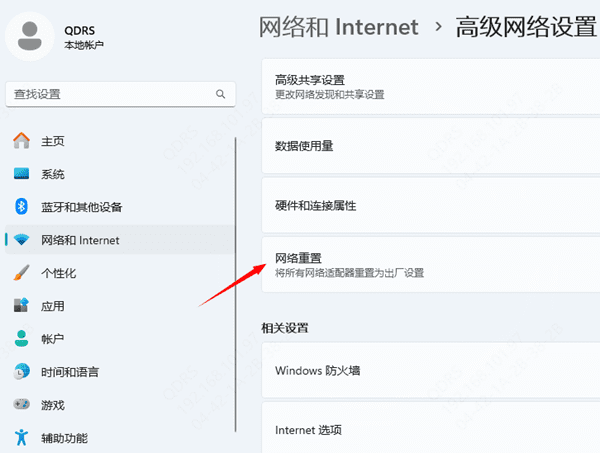This screenshot has height=453, width=600.
Task: Go to 蓝牙和其他设备 settings
Action: click(x=120, y=207)
